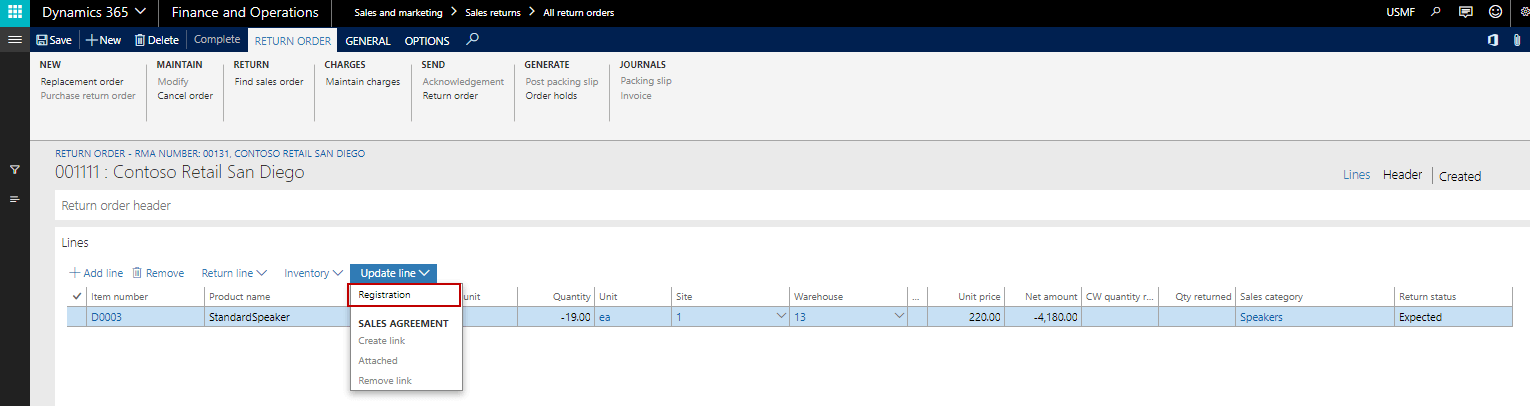Click the hamburger navigation pane icon
The image size is (1530, 406).
(14, 40)
